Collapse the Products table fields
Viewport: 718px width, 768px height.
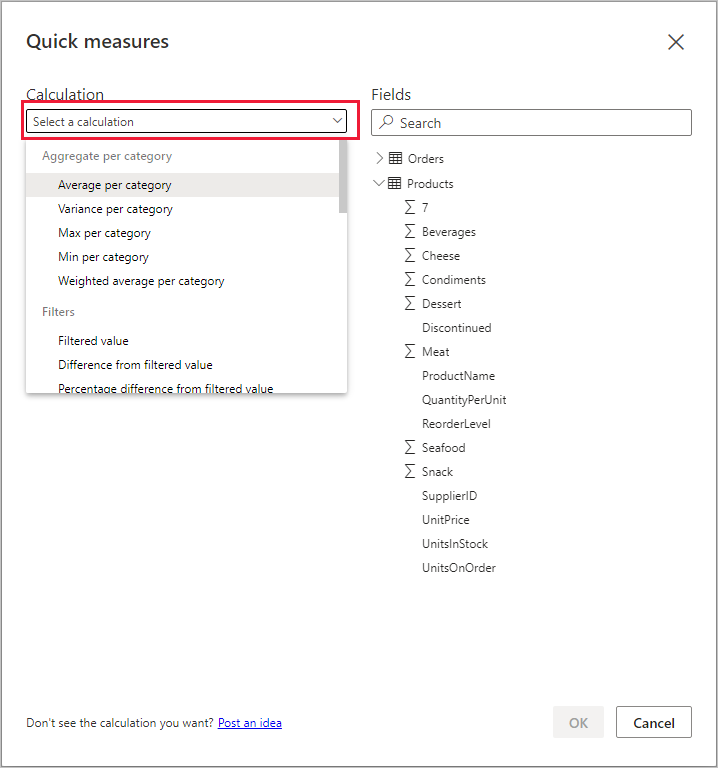pyautogui.click(x=379, y=183)
